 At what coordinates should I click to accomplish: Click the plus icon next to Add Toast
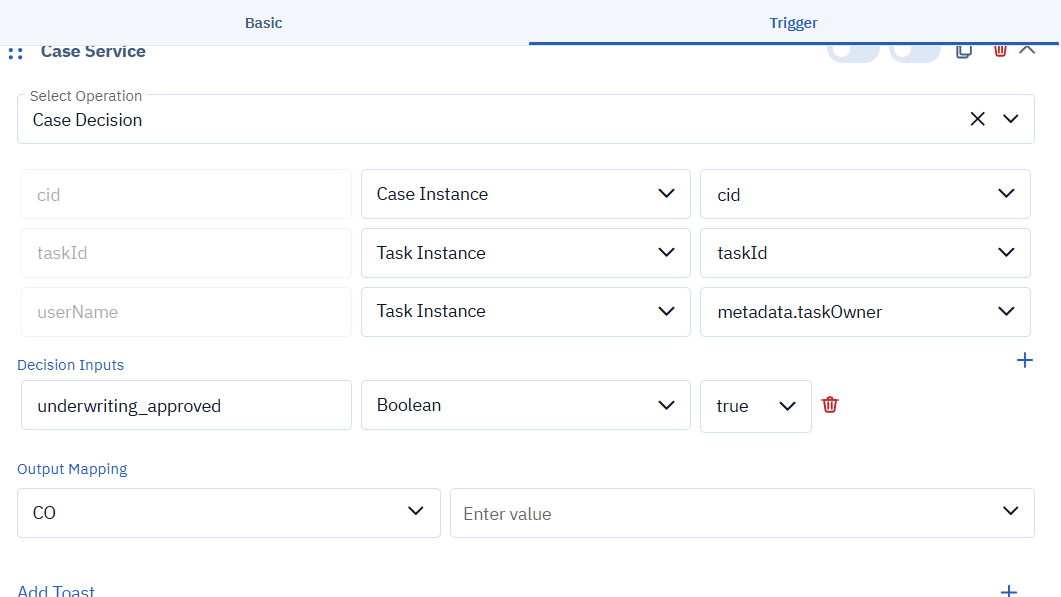pyautogui.click(x=1009, y=591)
